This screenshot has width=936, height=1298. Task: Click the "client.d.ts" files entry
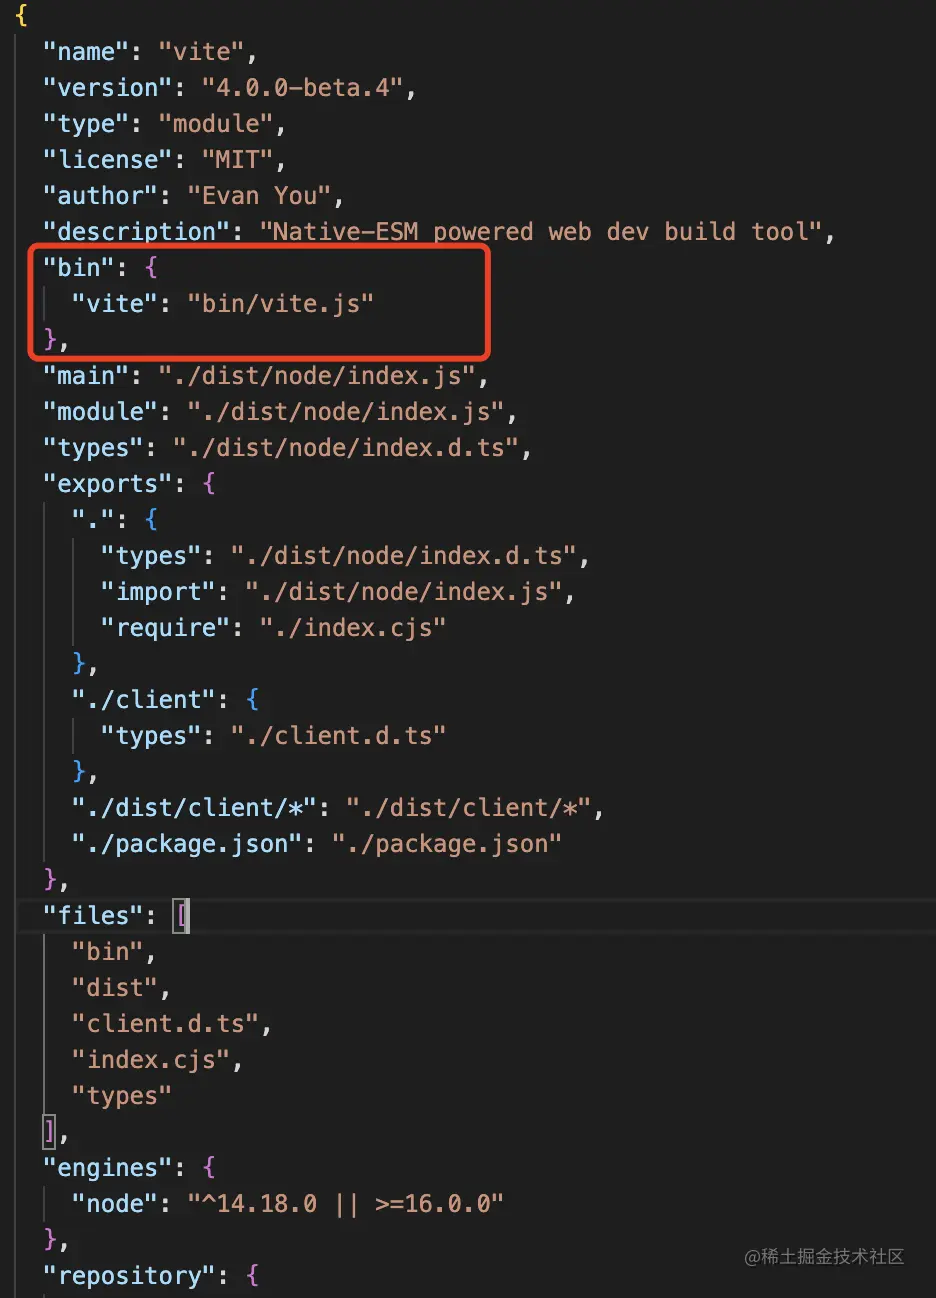166,1024
